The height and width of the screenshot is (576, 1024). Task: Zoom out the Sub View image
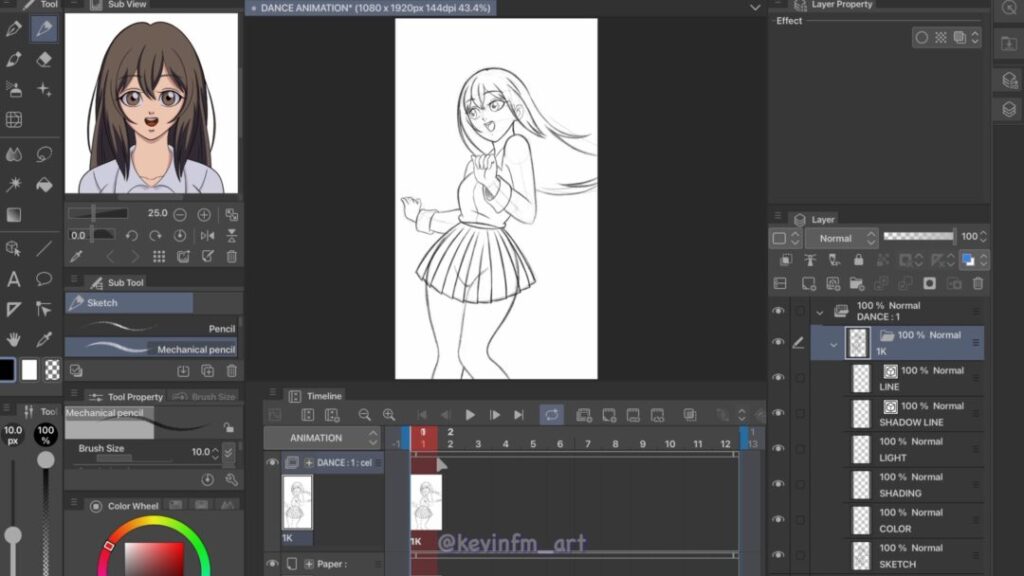pos(180,214)
